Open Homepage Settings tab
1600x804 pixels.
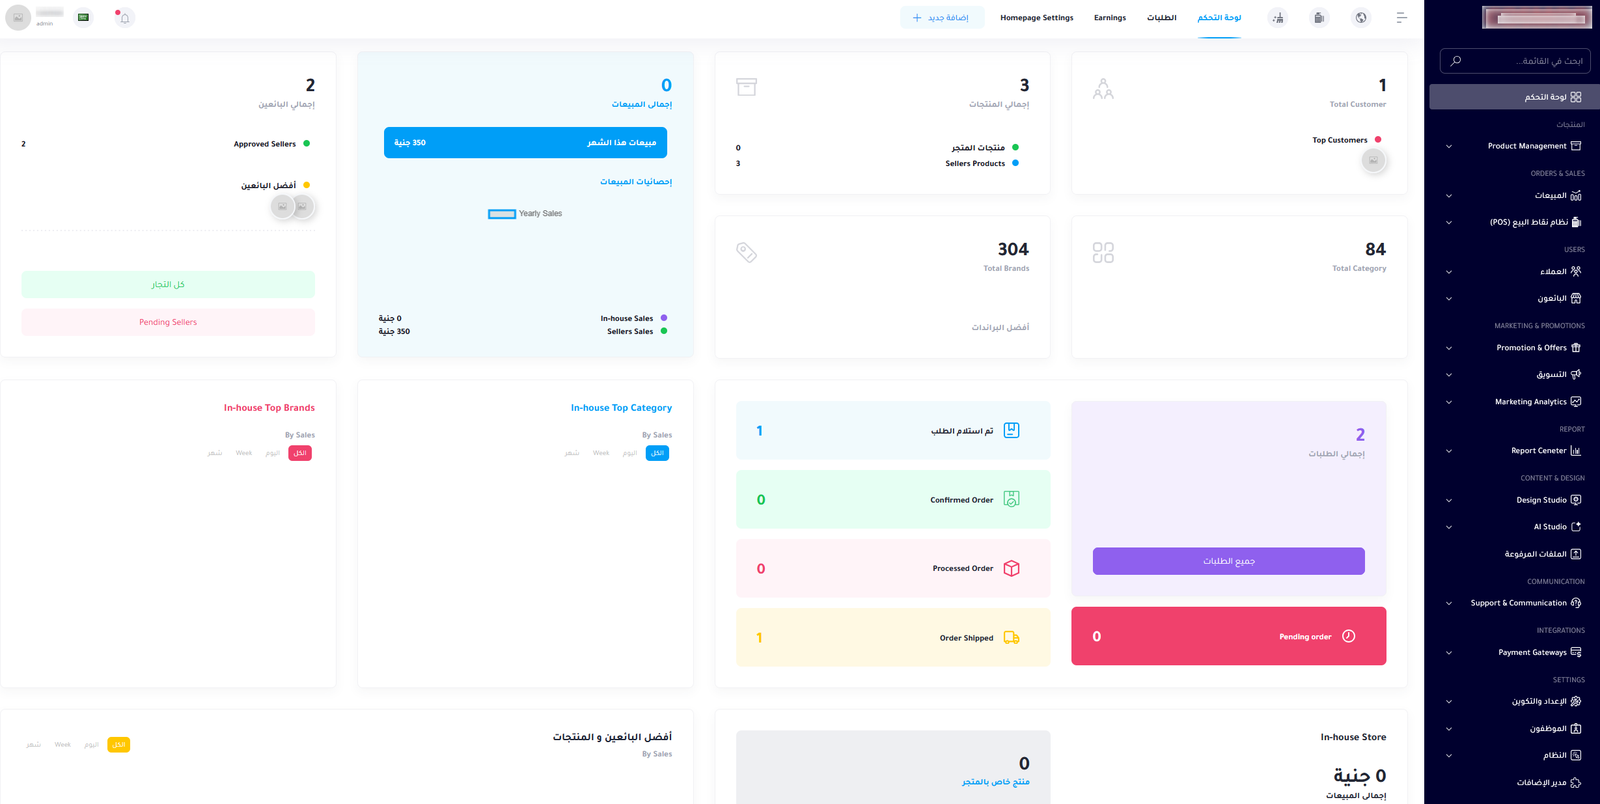[1037, 18]
